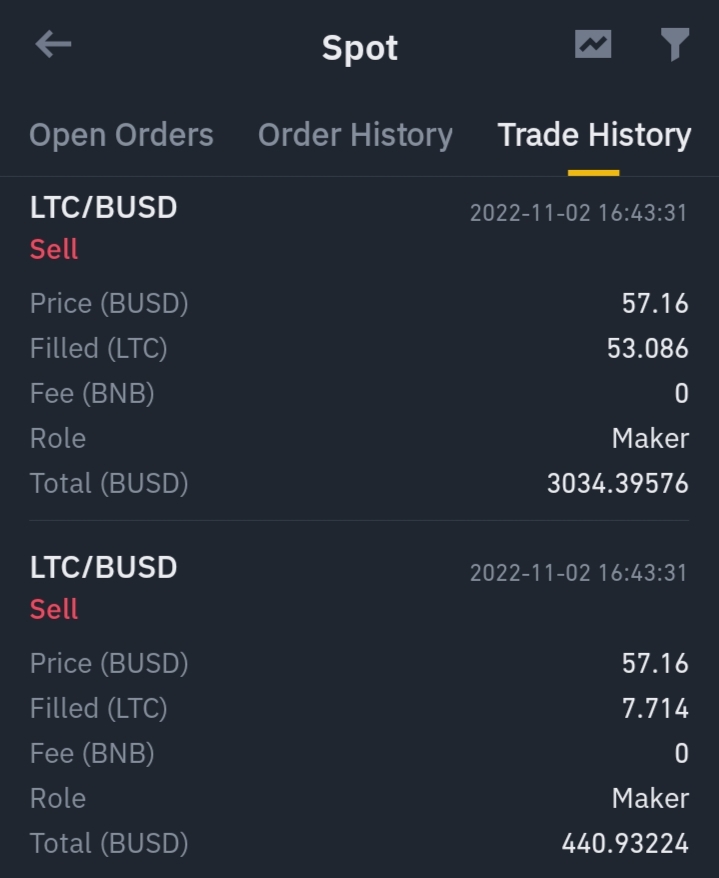Click filled amount 53.086 LTC
Image resolution: width=719 pixels, height=878 pixels.
tap(648, 348)
